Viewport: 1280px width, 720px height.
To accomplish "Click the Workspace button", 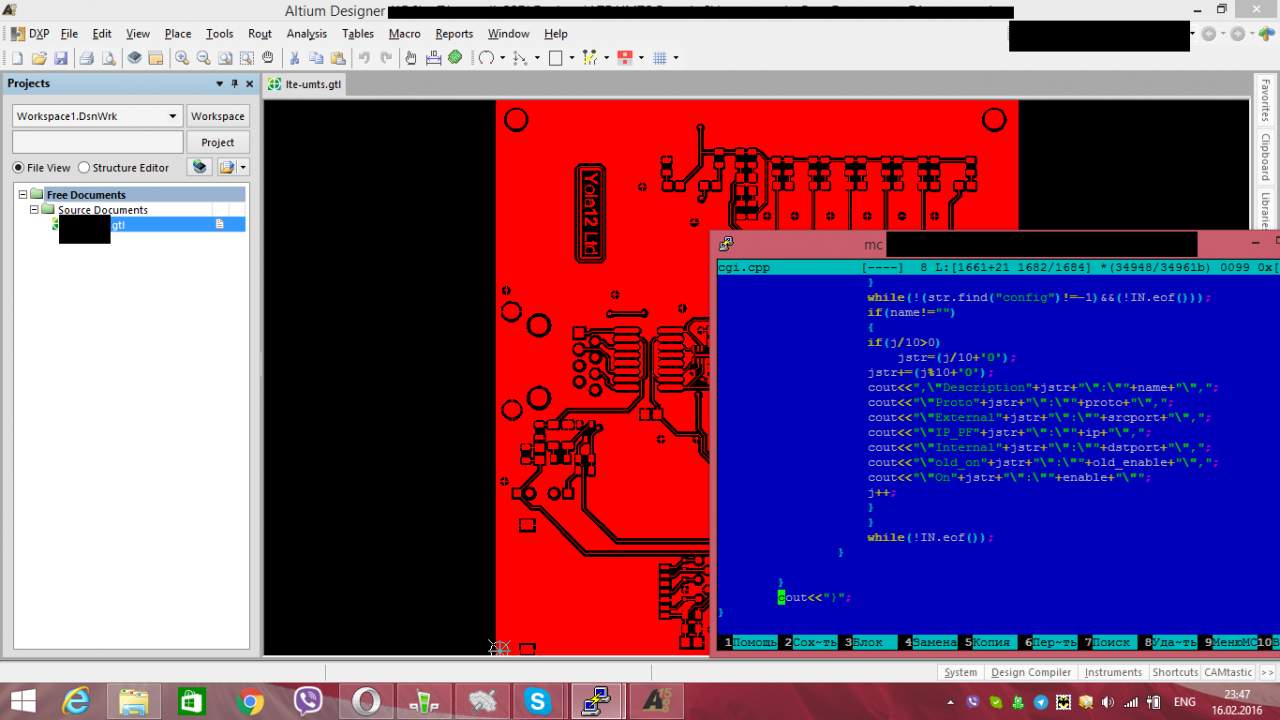I will (x=218, y=116).
